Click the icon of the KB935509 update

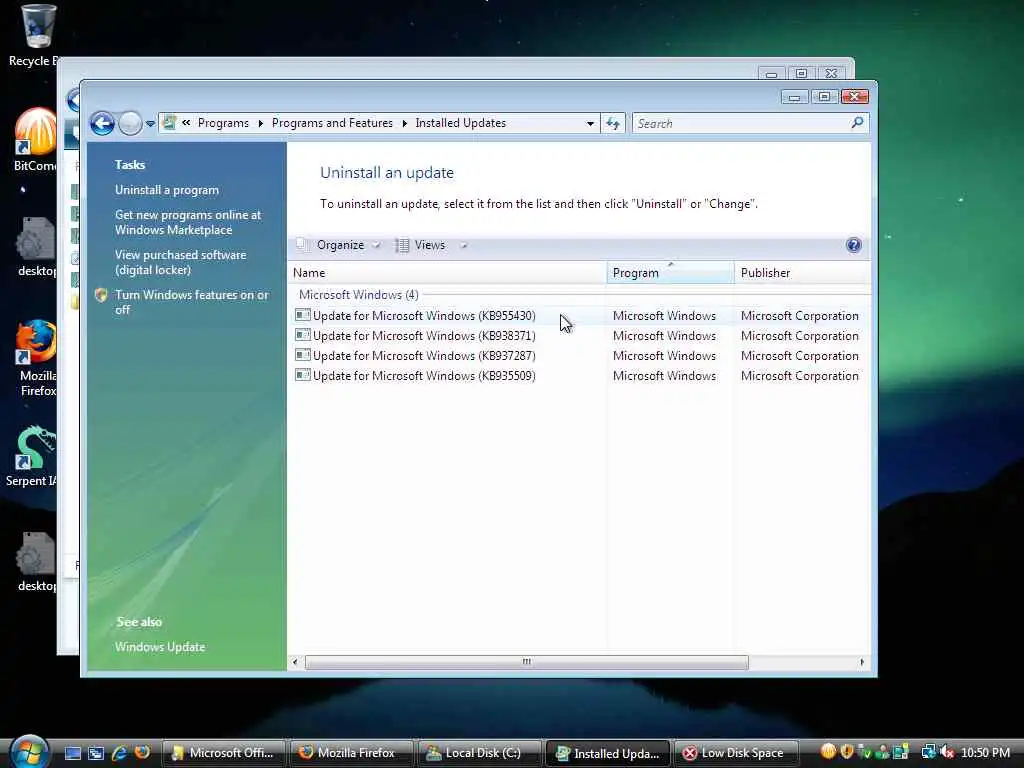tap(302, 375)
